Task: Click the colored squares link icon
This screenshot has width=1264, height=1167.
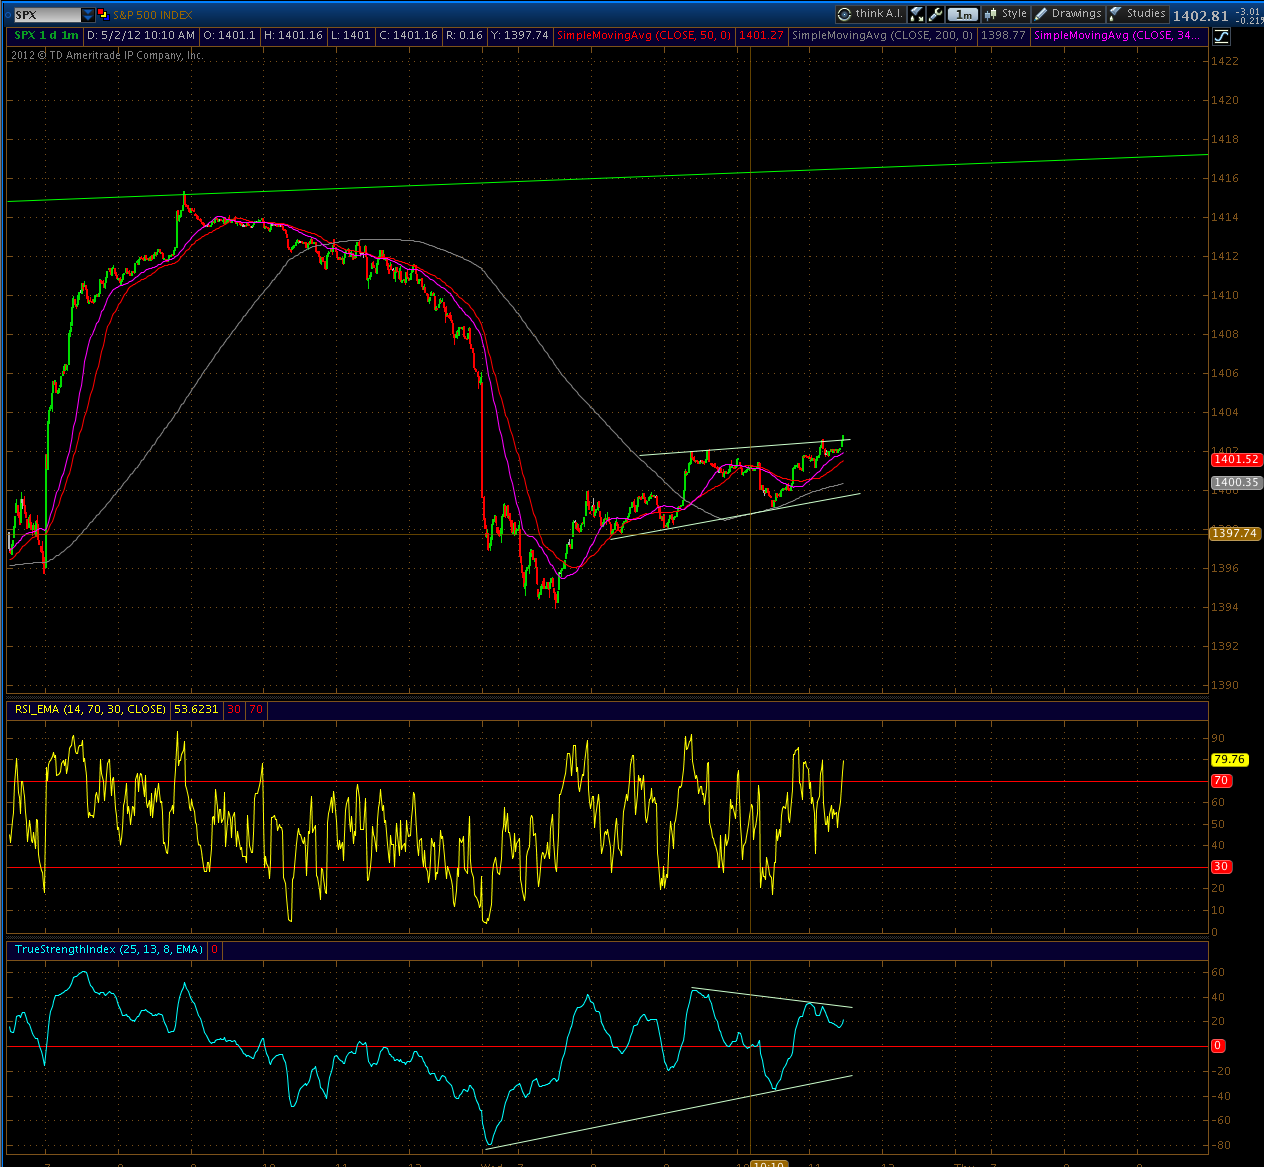Action: [102, 14]
